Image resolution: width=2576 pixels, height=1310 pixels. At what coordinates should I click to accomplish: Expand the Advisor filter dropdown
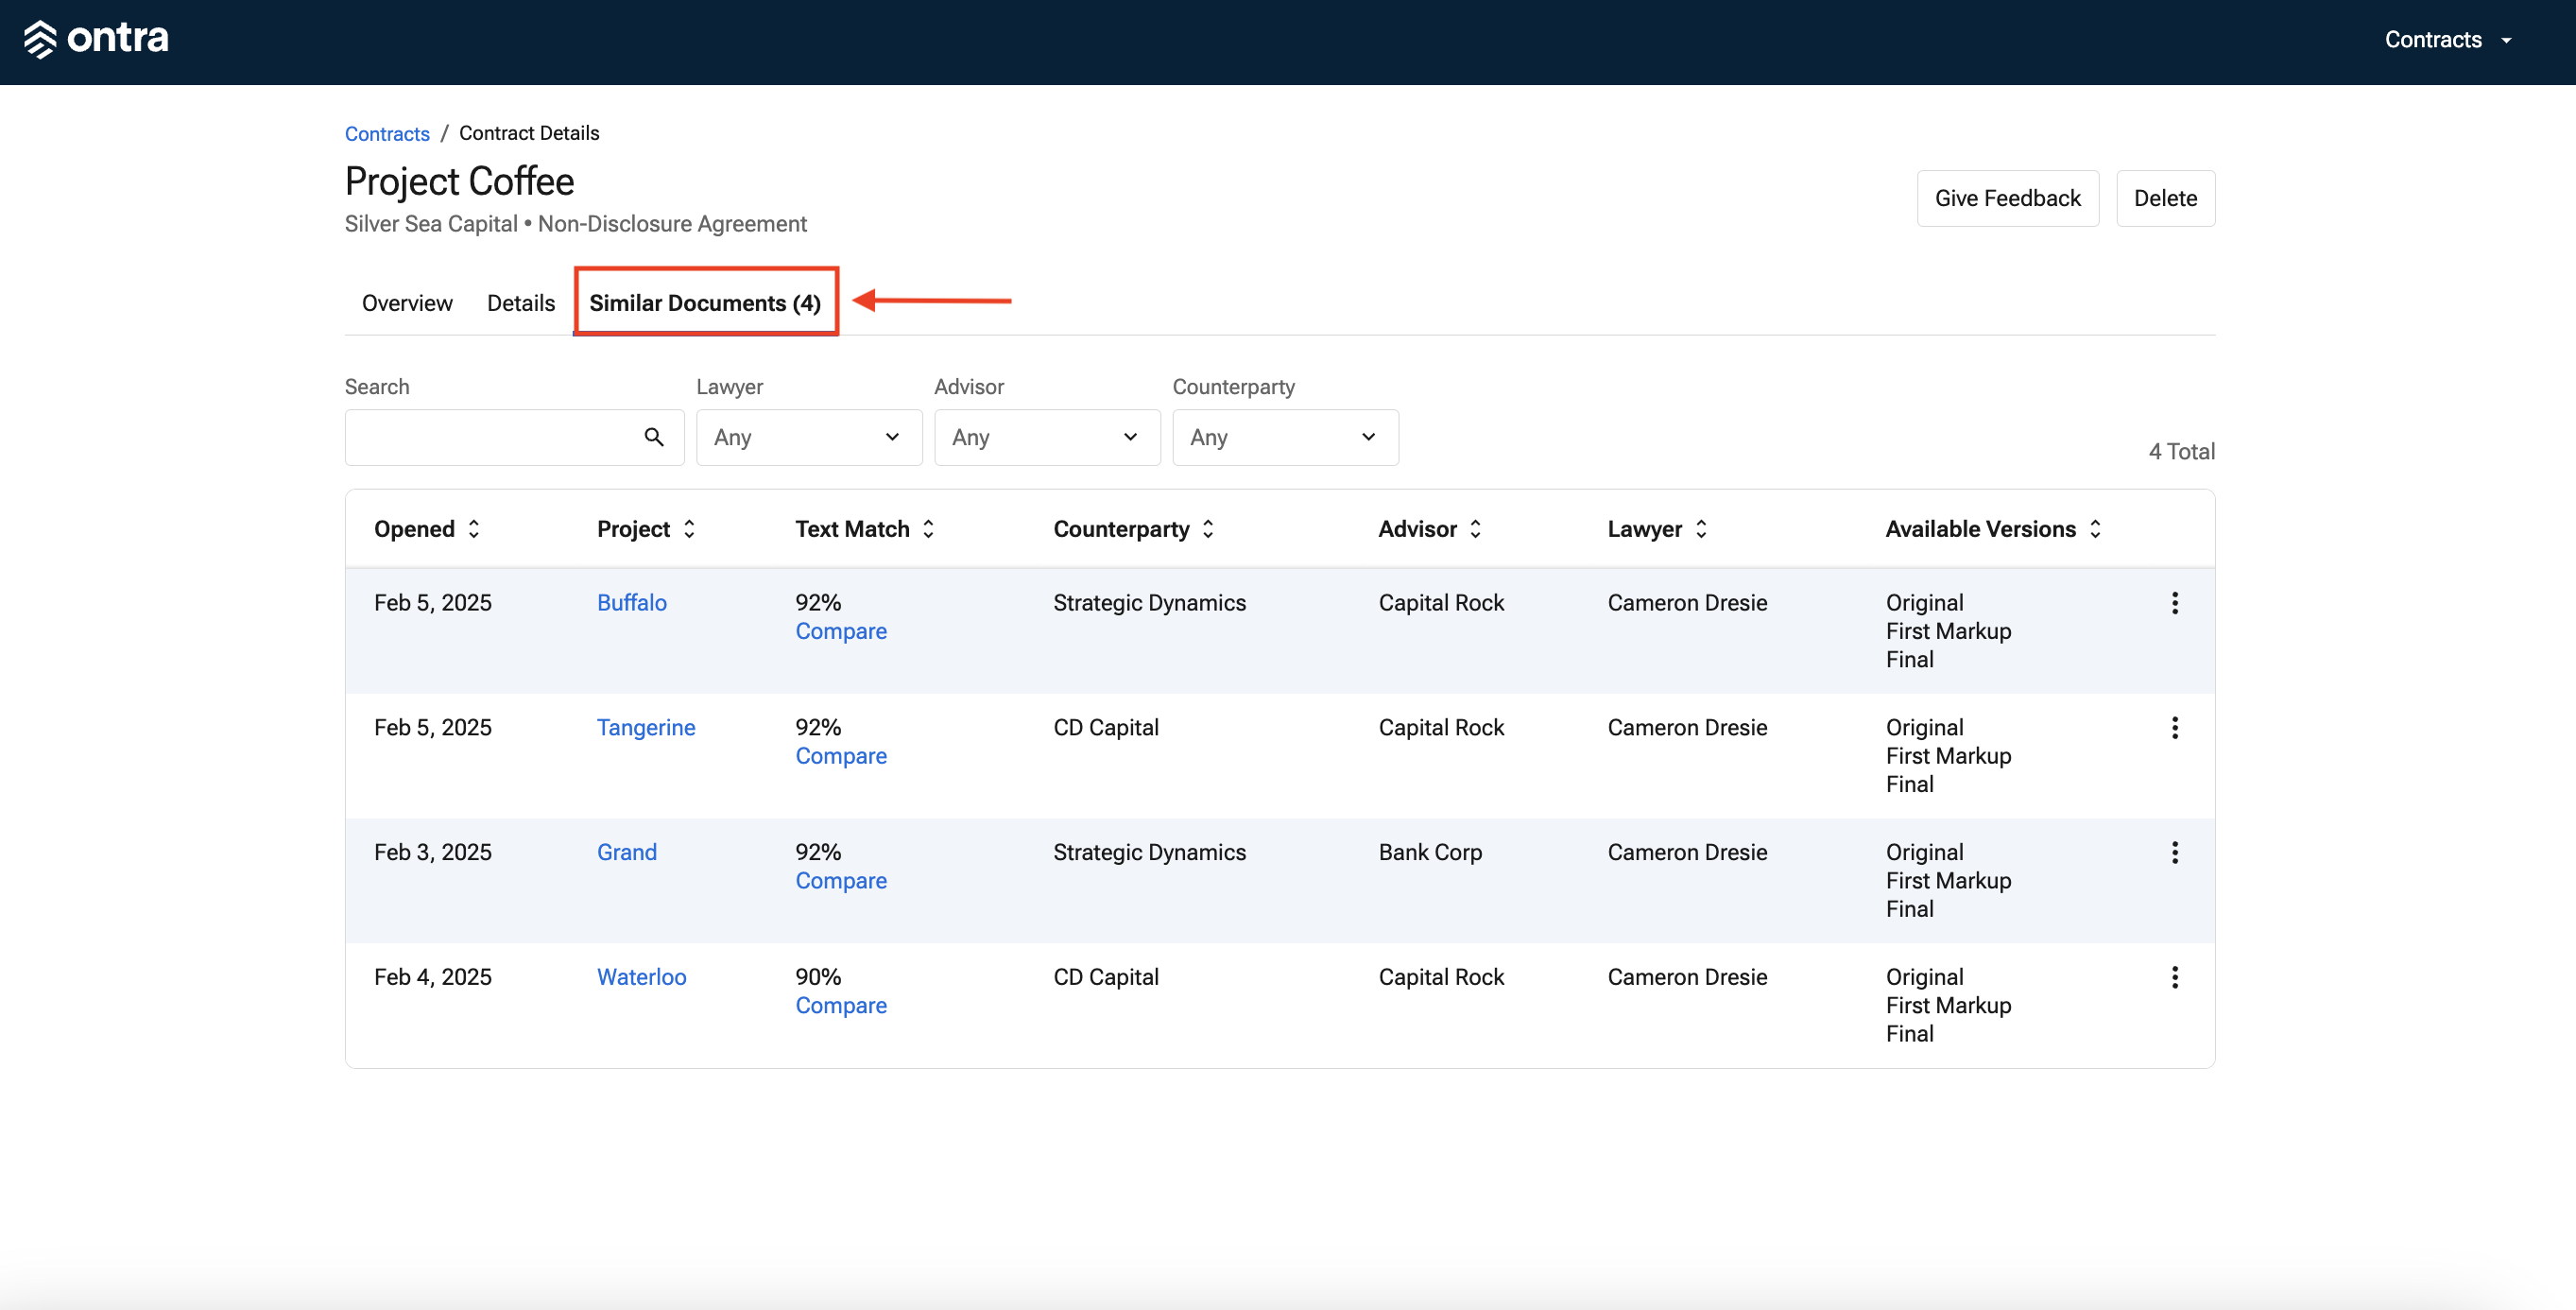click(1047, 437)
